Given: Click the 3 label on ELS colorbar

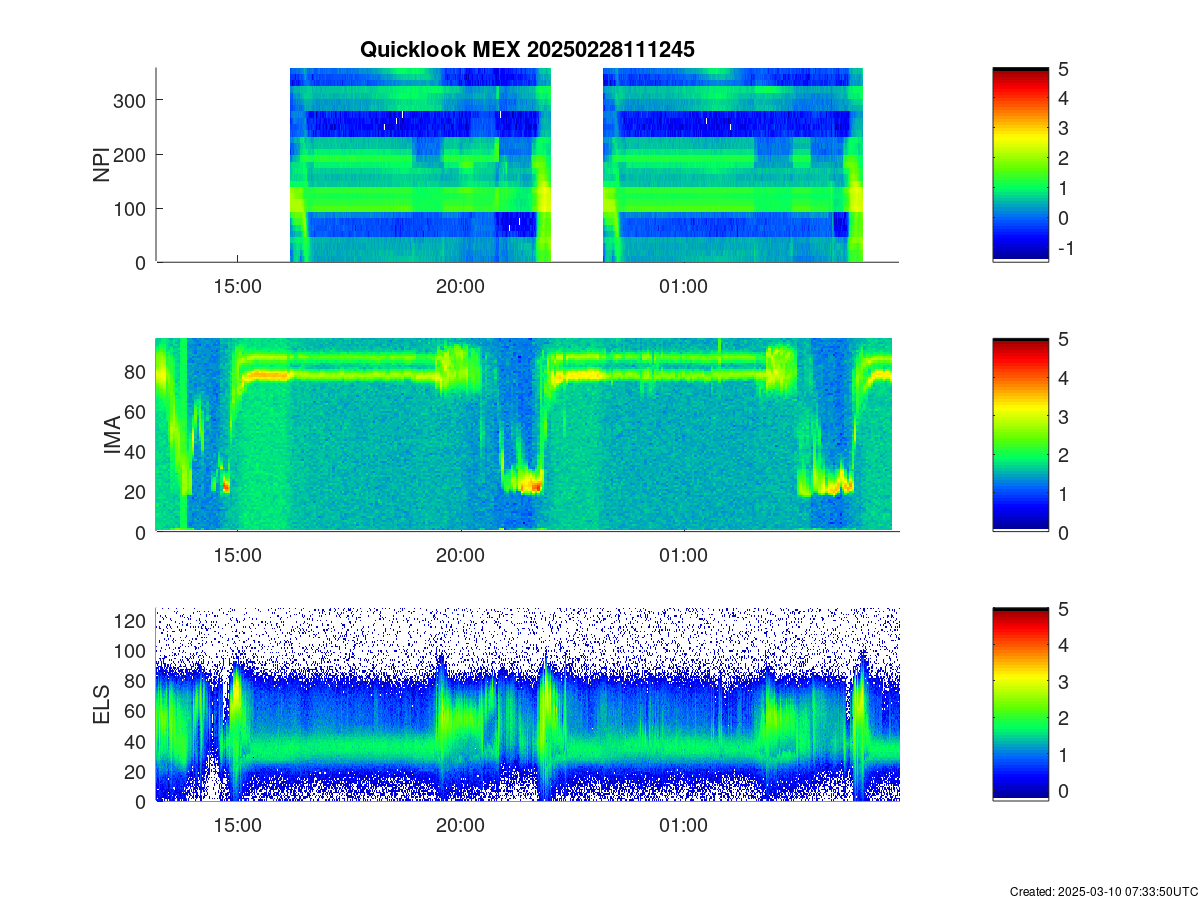Looking at the screenshot, I should tap(1064, 682).
